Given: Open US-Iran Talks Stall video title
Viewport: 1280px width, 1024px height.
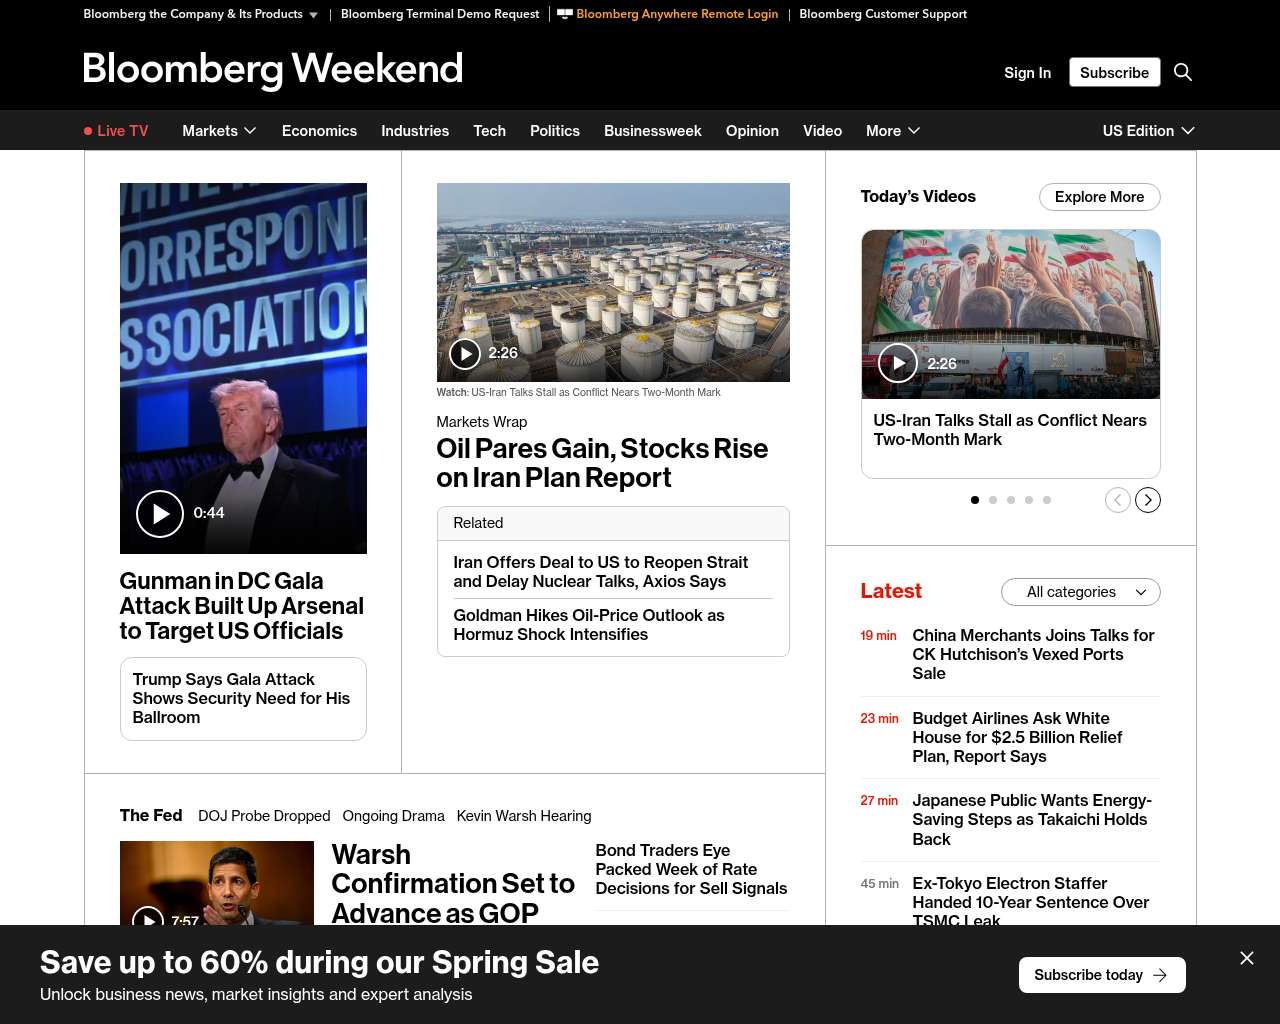Looking at the screenshot, I should pos(1010,430).
